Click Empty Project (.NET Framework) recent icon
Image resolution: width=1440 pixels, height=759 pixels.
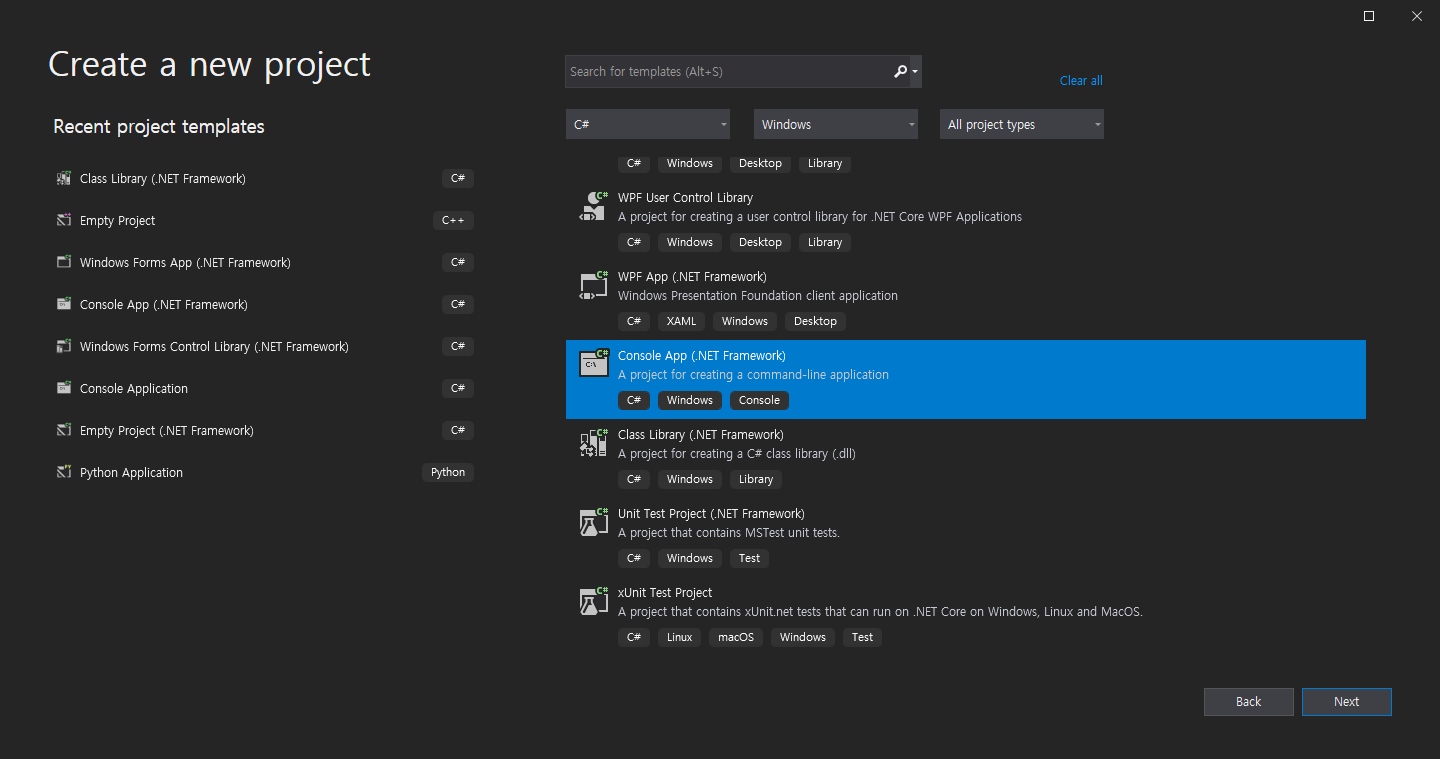point(64,430)
